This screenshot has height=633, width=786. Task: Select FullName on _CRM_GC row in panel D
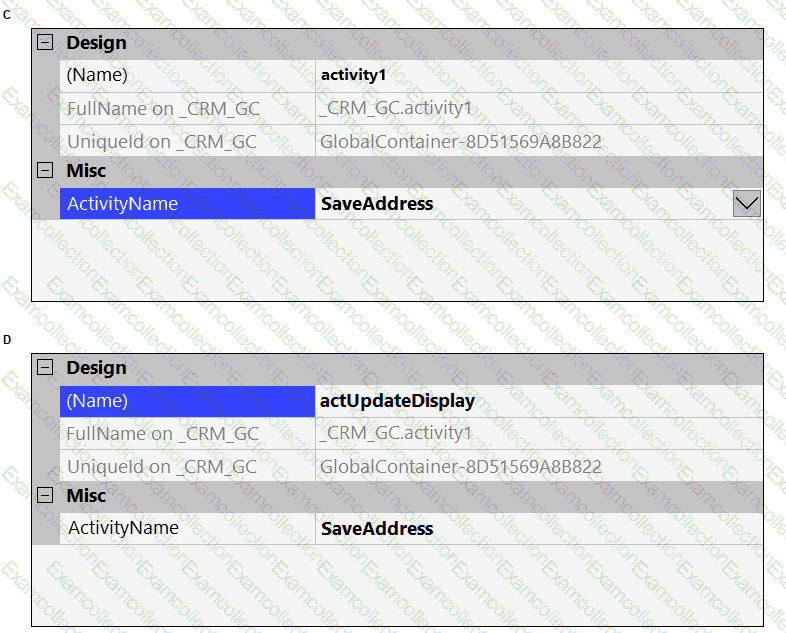point(162,433)
